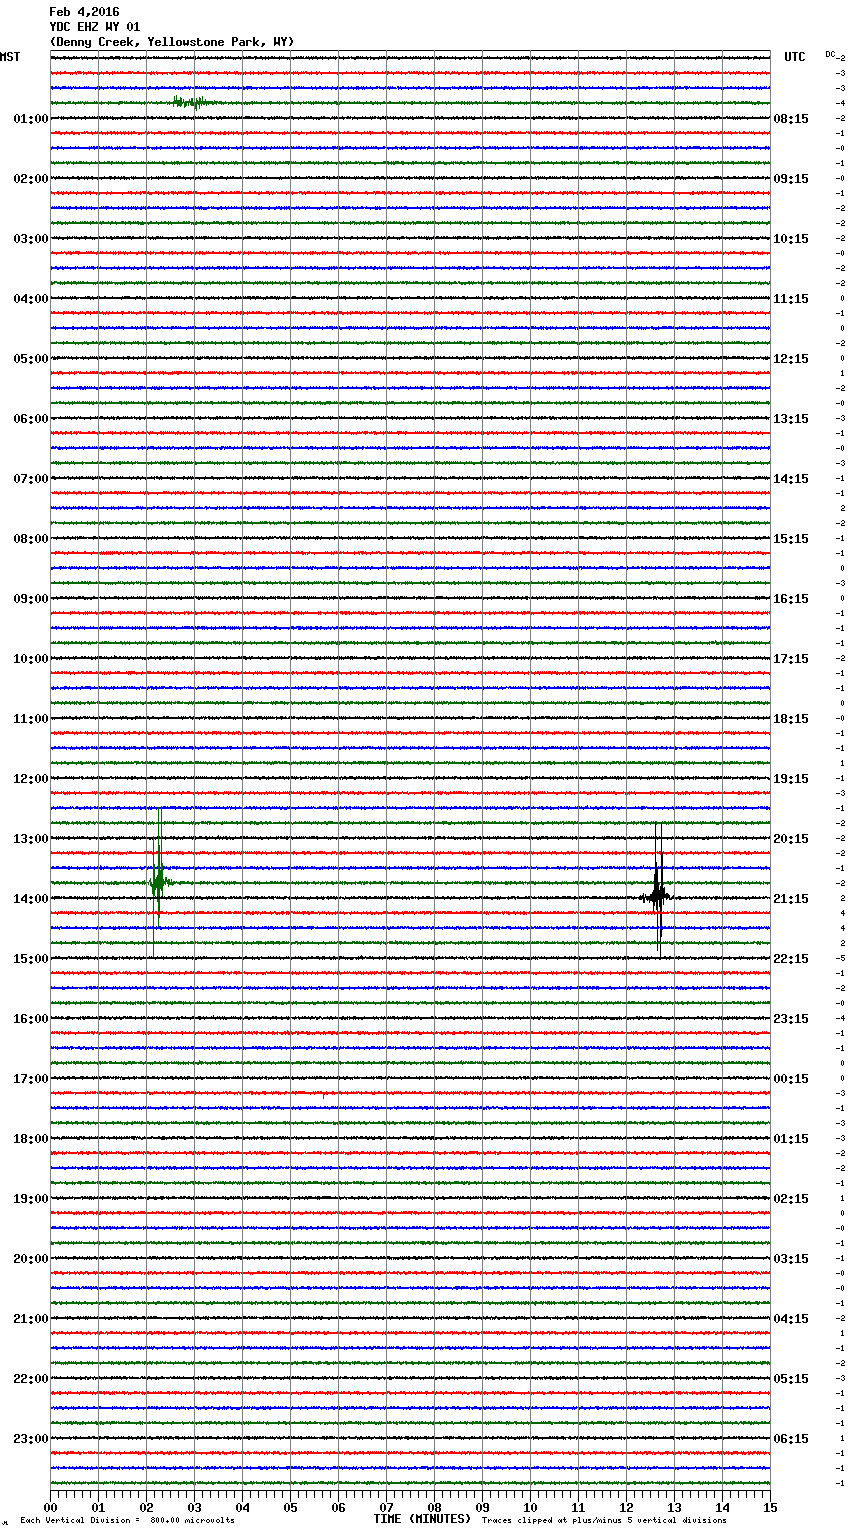This screenshot has height=1534, width=850.
Task: Click the "DC" offset column header
Action: [x=830, y=54]
